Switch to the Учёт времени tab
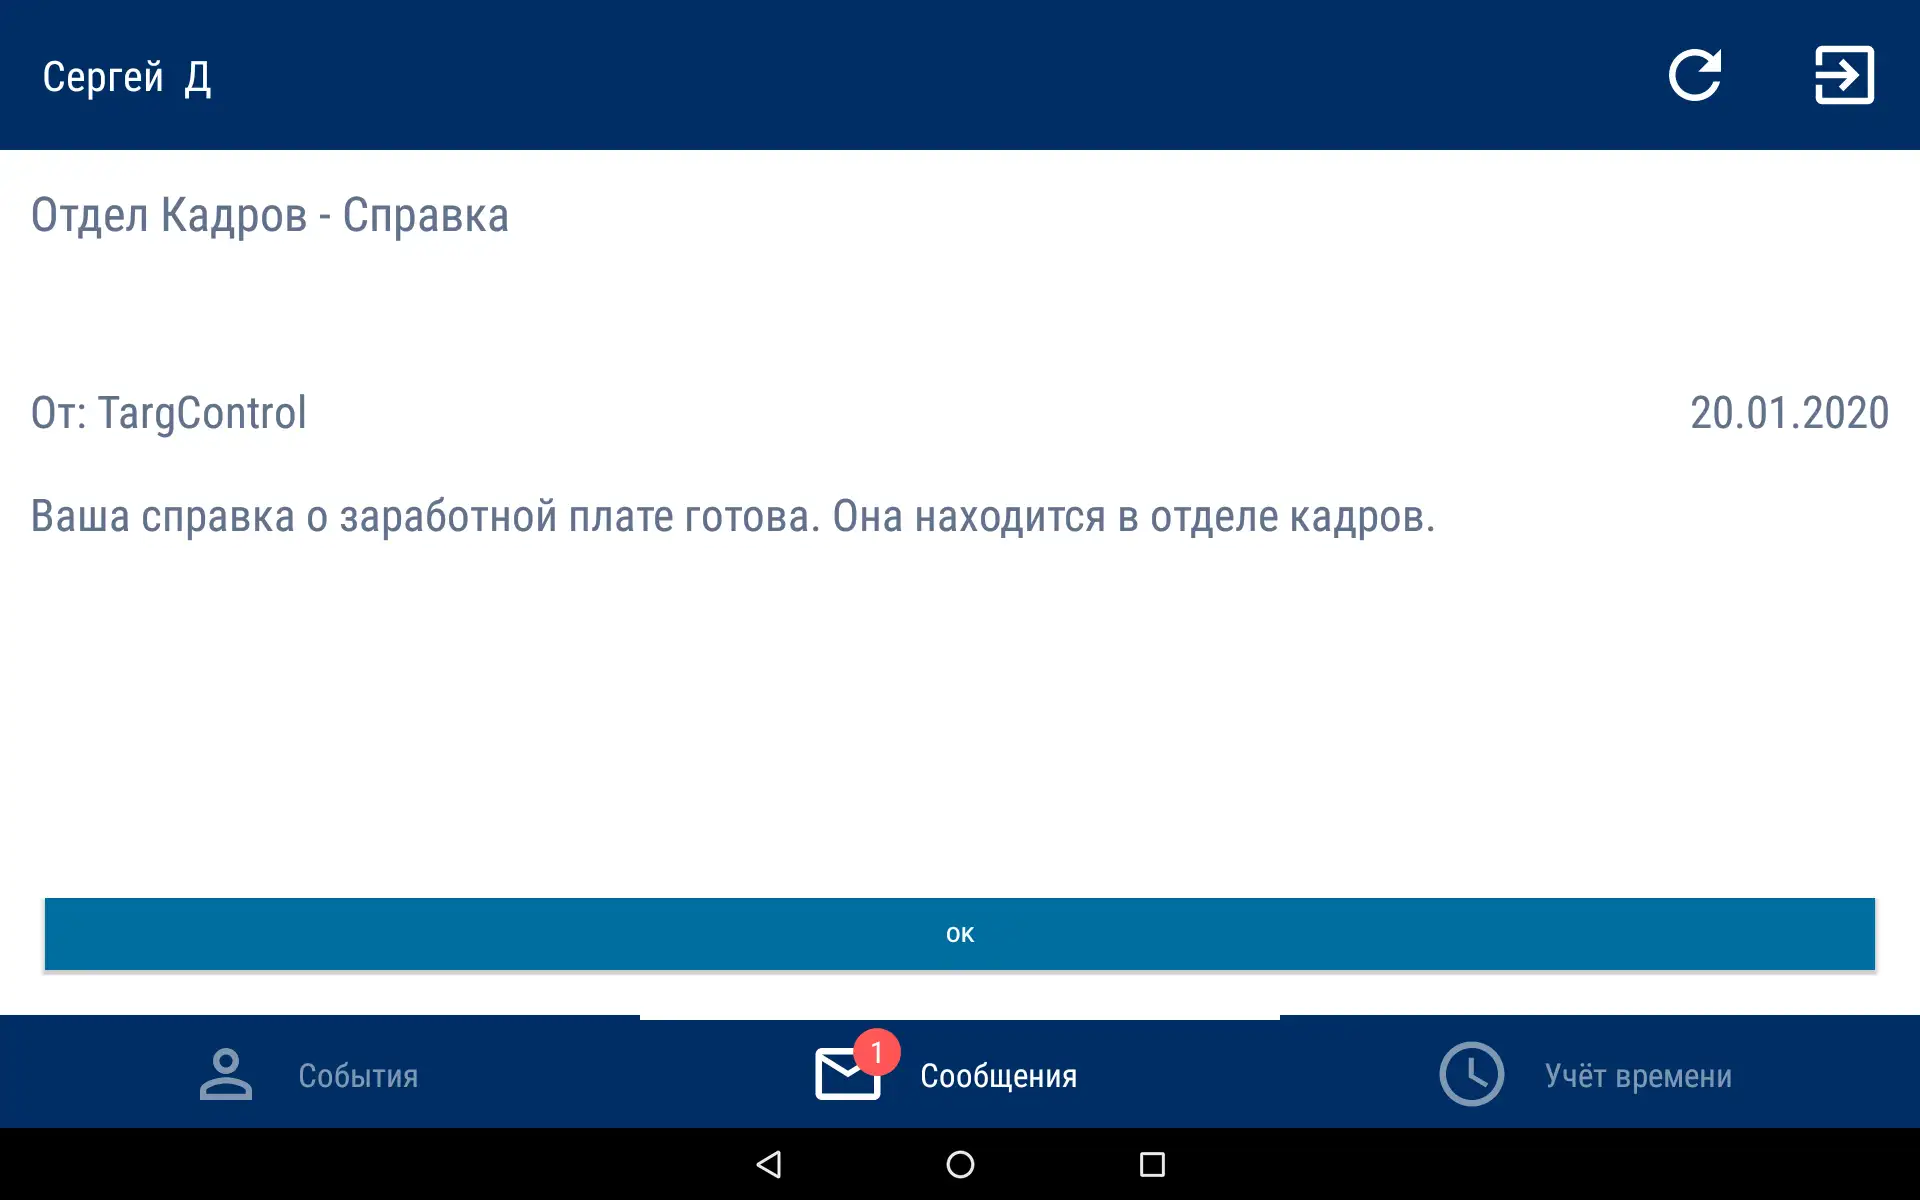 pyautogui.click(x=1637, y=1075)
